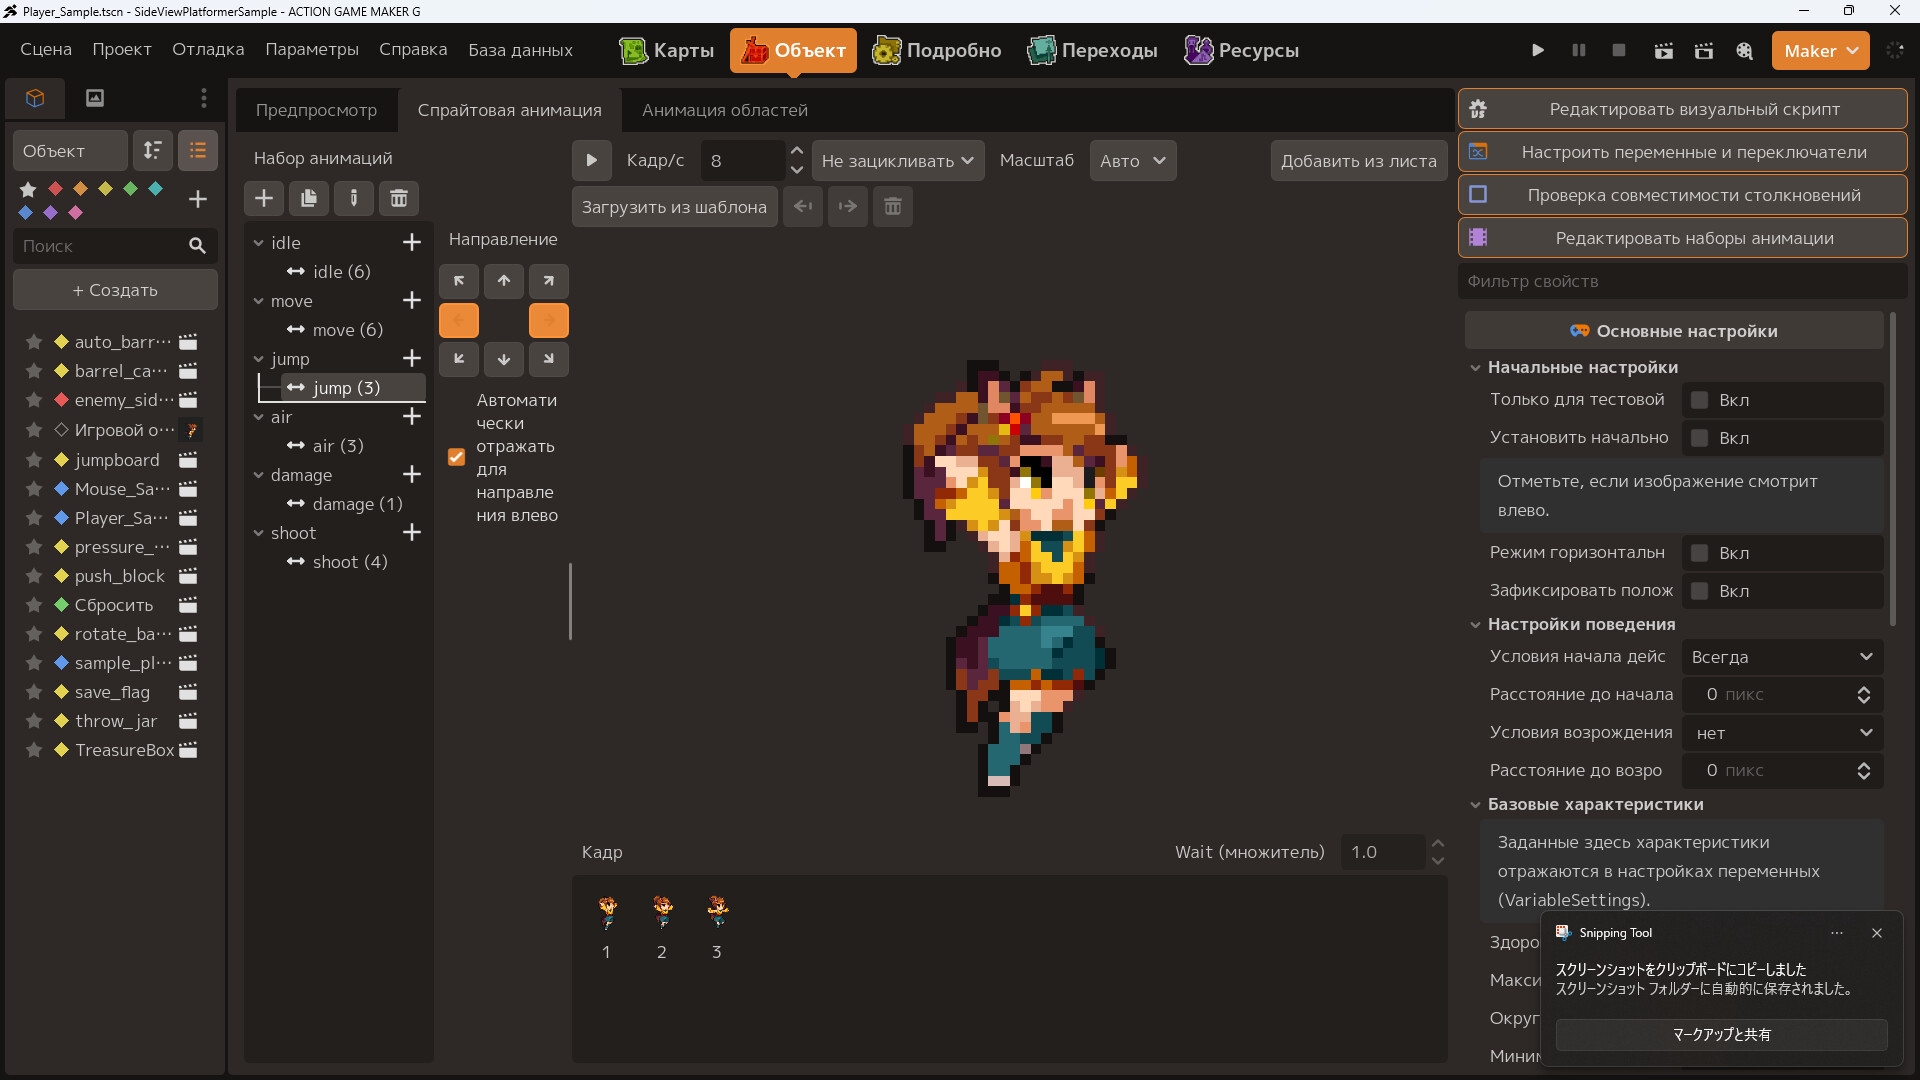Switch to Предпросмотр tab
Screen dimensions: 1920x1080
(x=316, y=110)
